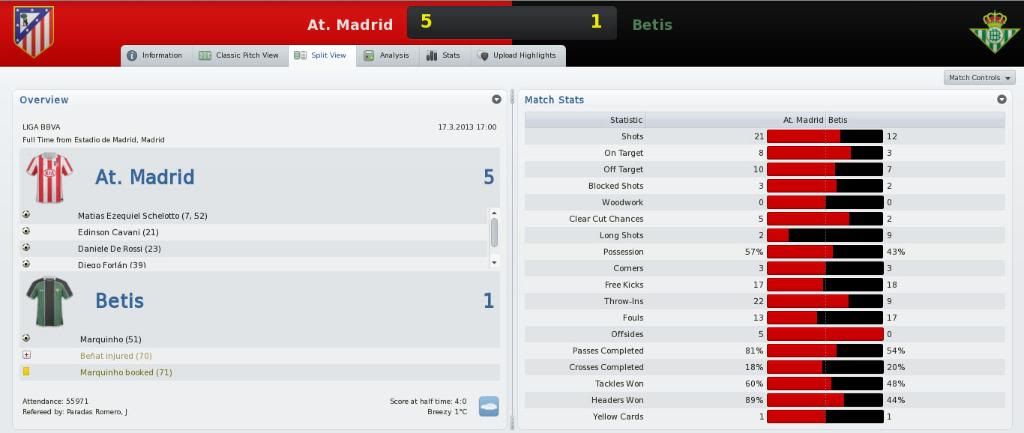Viewport: 1024px width, 433px height.
Task: Expand the Overview panel options arrow
Action: tap(496, 100)
